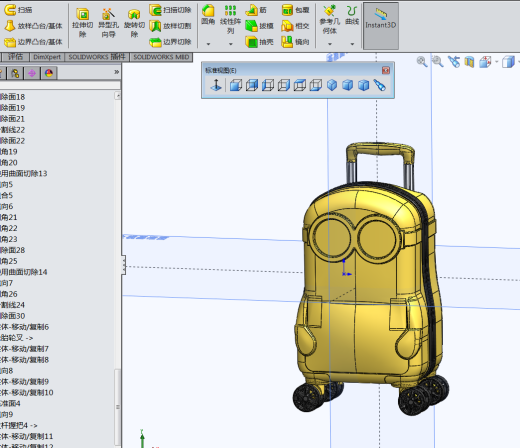Open the DisplayManager tab in left panel
The width and height of the screenshot is (520, 448).
click(49, 73)
